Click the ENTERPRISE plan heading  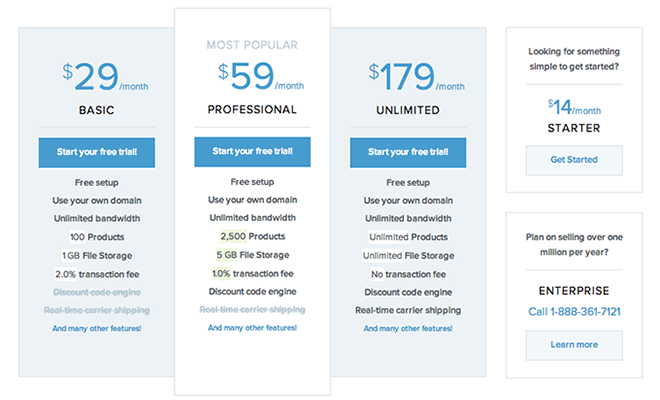[x=574, y=290]
